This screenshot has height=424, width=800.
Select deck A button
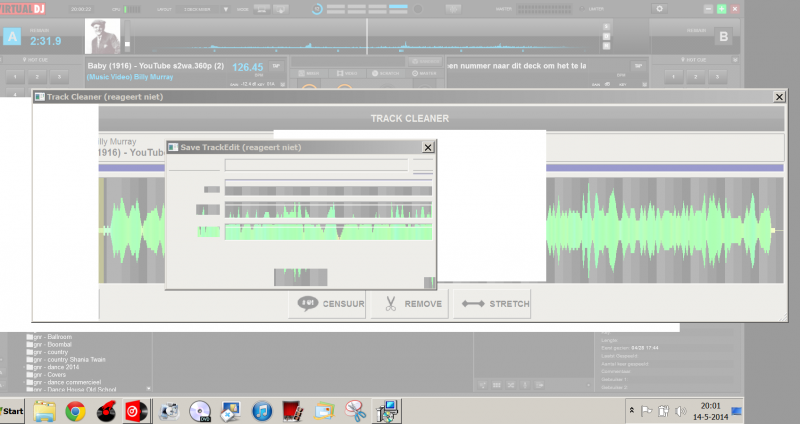[x=12, y=37]
